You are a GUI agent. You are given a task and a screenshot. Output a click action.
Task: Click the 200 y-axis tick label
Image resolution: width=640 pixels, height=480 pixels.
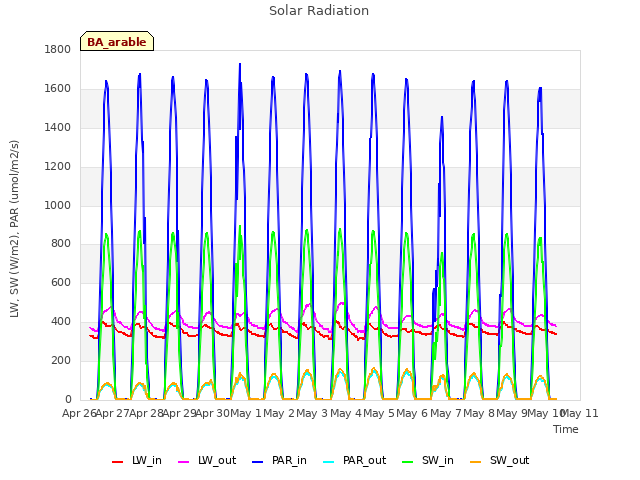pyautogui.click(x=61, y=360)
